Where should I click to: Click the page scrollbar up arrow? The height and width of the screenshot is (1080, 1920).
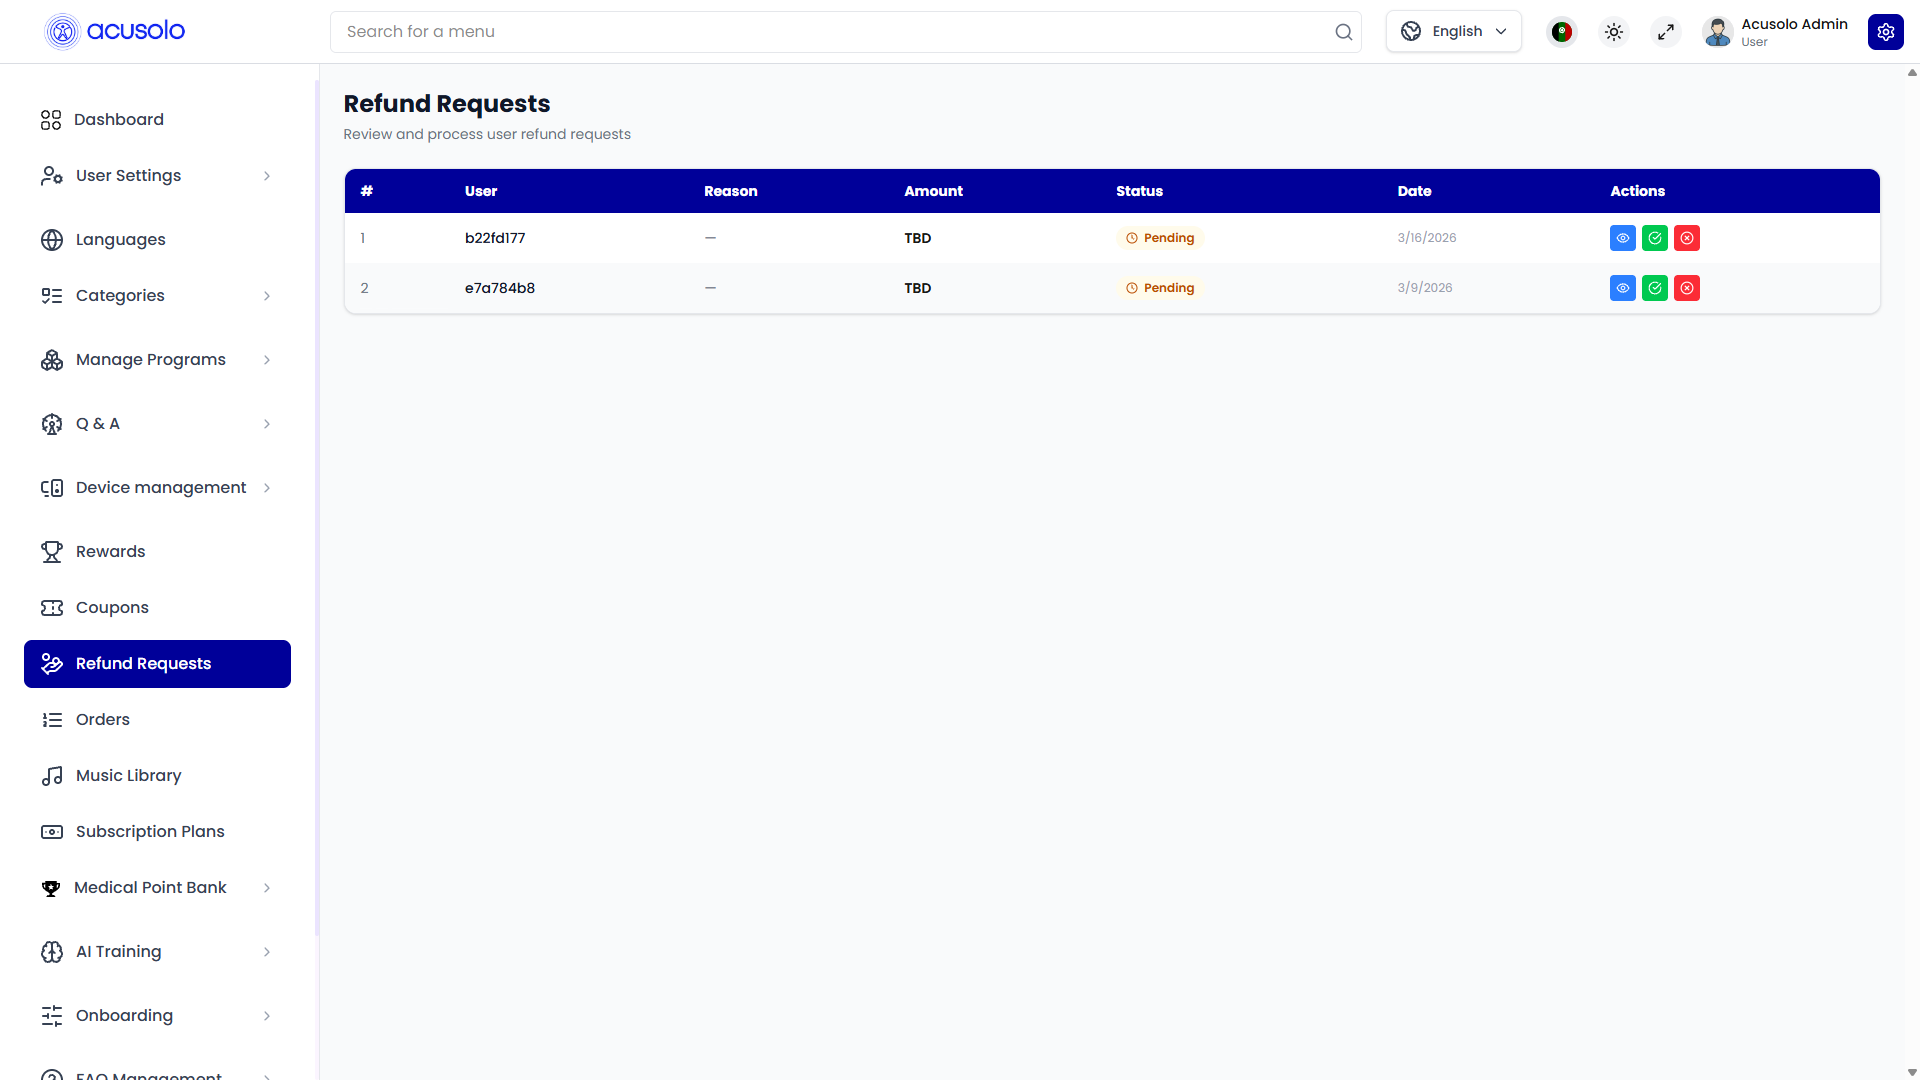point(1912,72)
